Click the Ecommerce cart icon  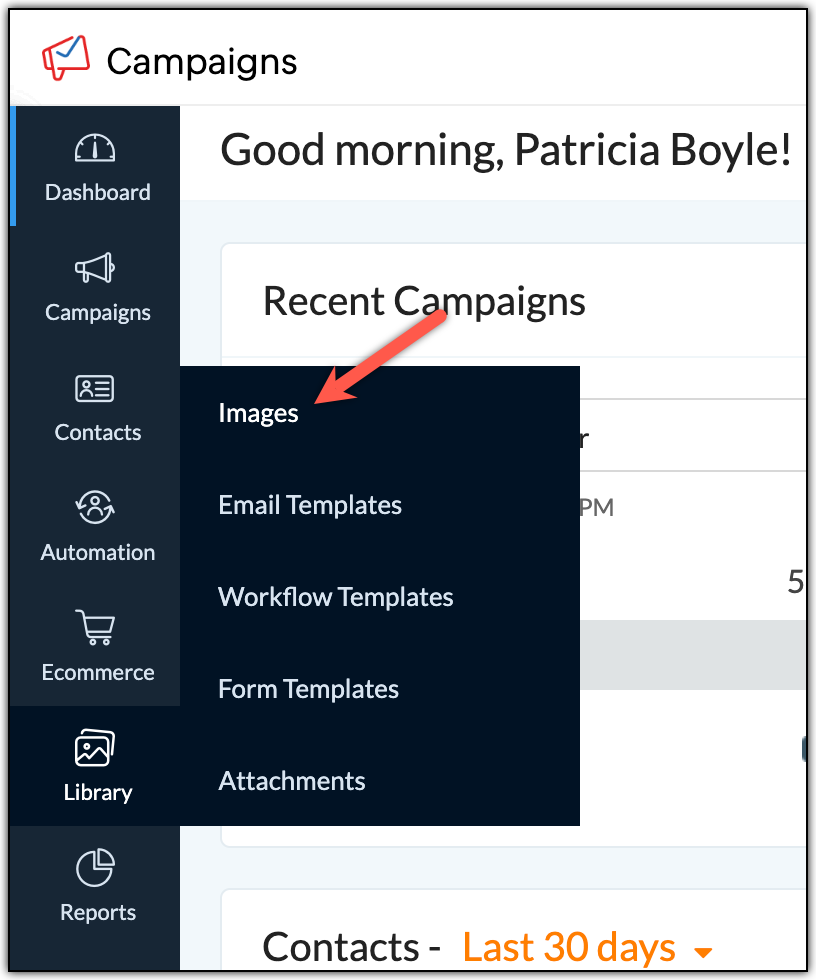pos(96,629)
